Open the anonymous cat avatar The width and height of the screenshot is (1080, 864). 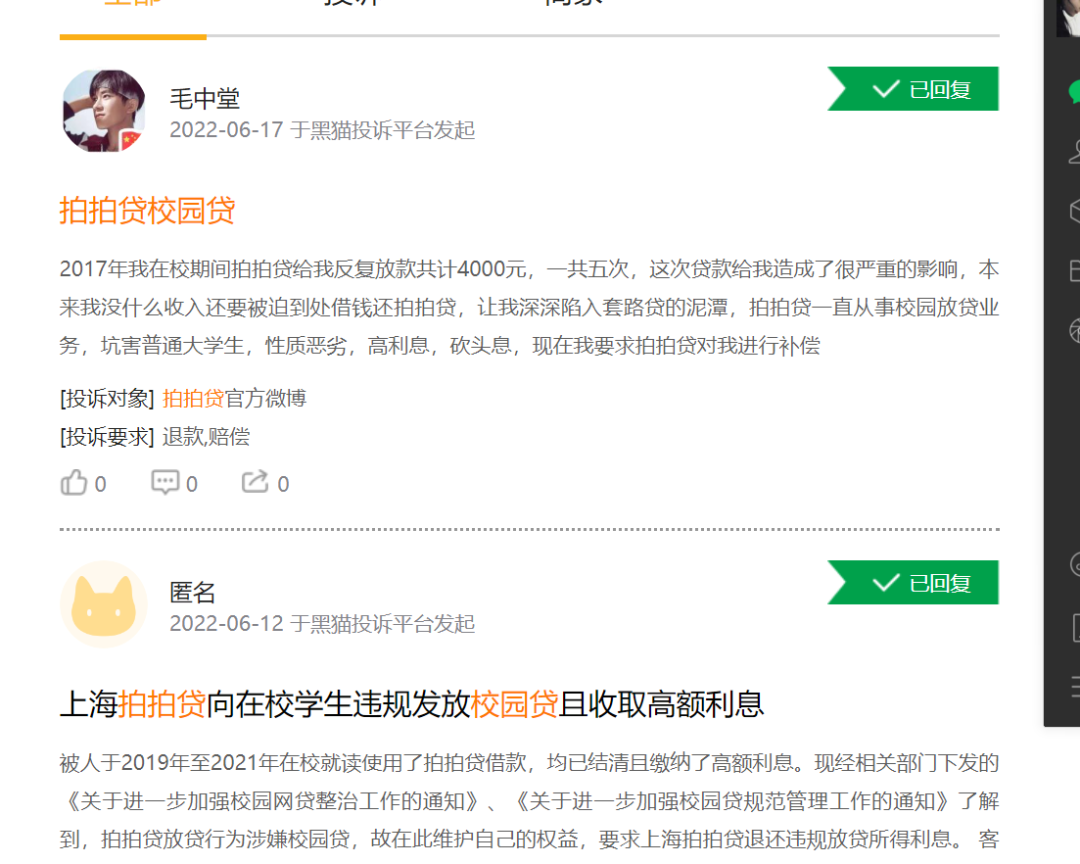[x=104, y=604]
